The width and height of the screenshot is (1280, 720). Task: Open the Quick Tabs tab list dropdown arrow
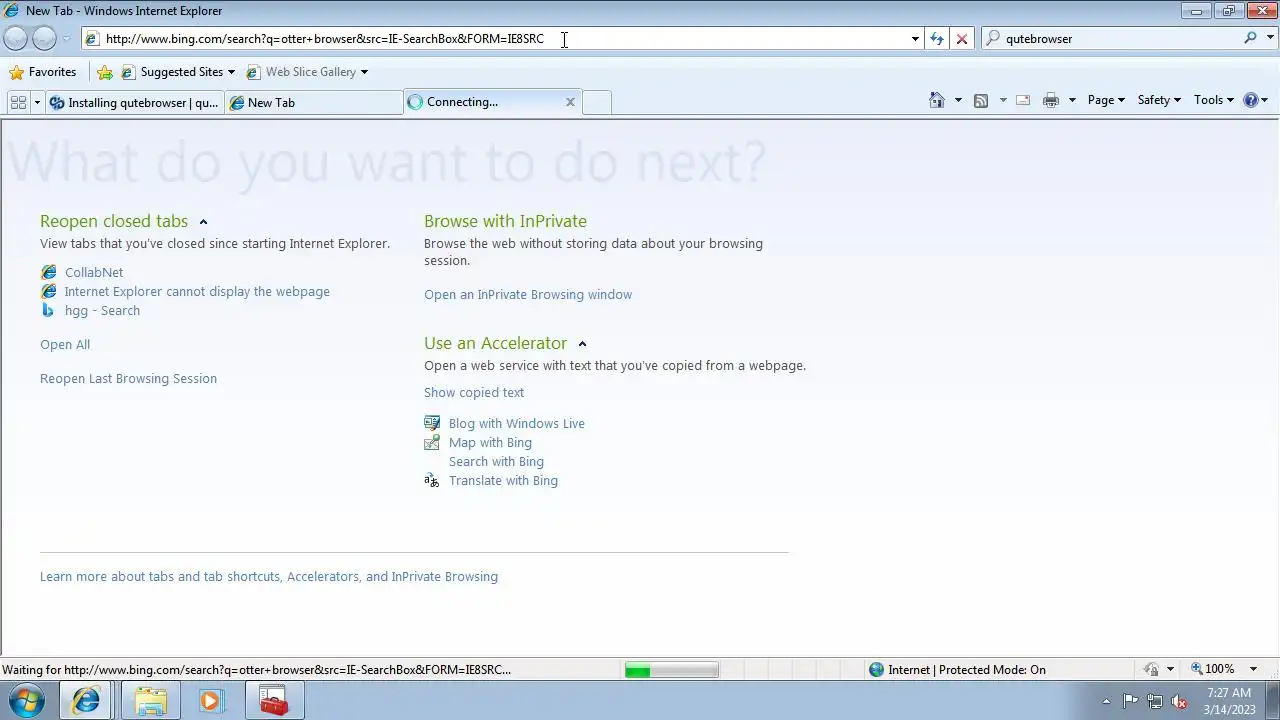37,102
